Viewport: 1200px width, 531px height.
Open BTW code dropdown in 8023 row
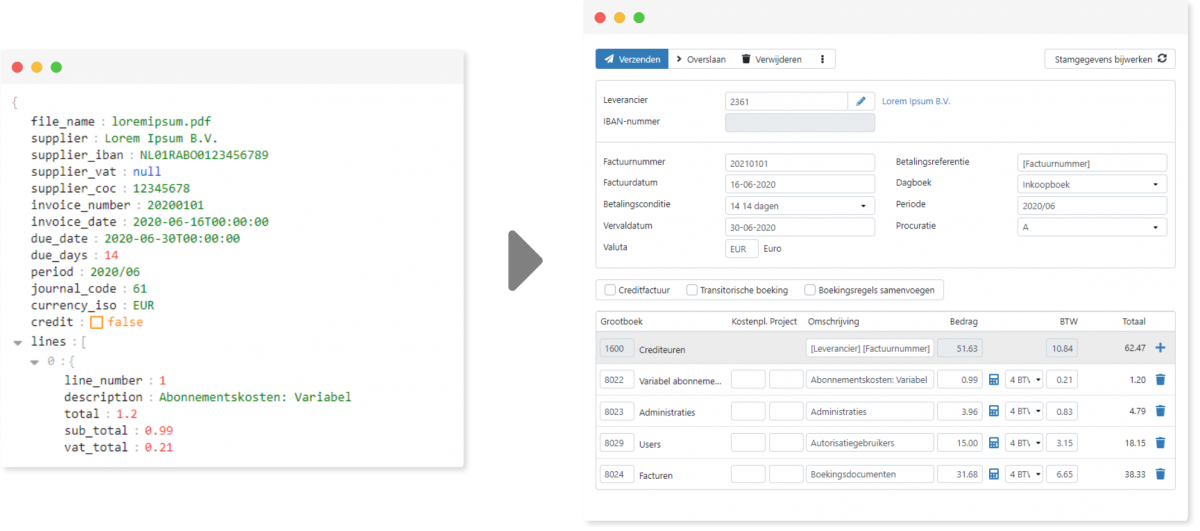click(x=1023, y=411)
